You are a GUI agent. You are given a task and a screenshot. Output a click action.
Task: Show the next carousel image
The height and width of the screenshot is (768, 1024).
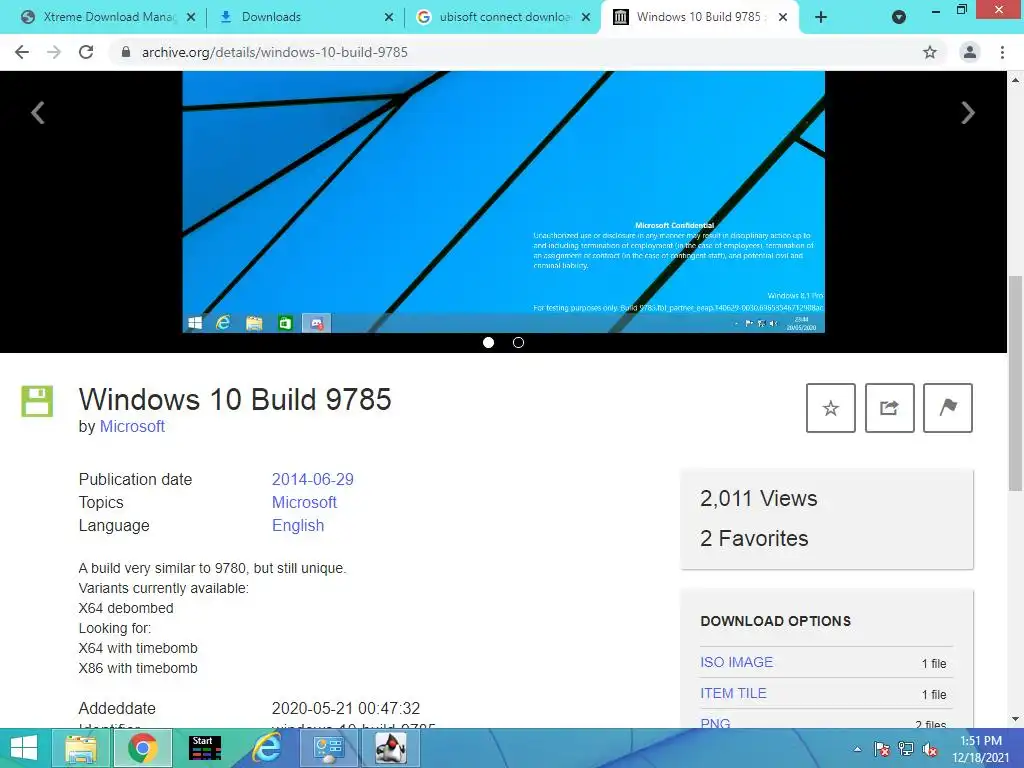point(968,112)
